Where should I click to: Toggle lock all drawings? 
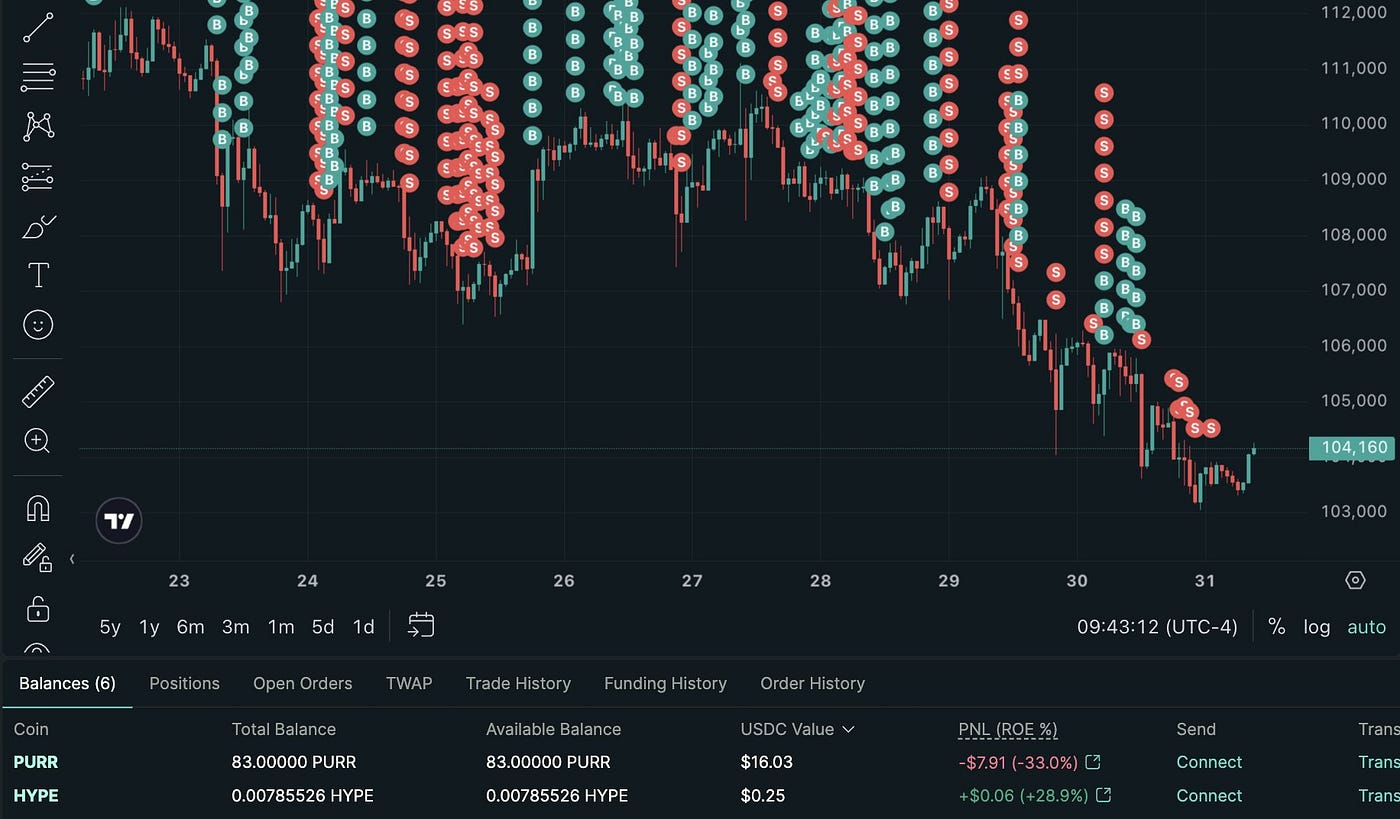37,610
